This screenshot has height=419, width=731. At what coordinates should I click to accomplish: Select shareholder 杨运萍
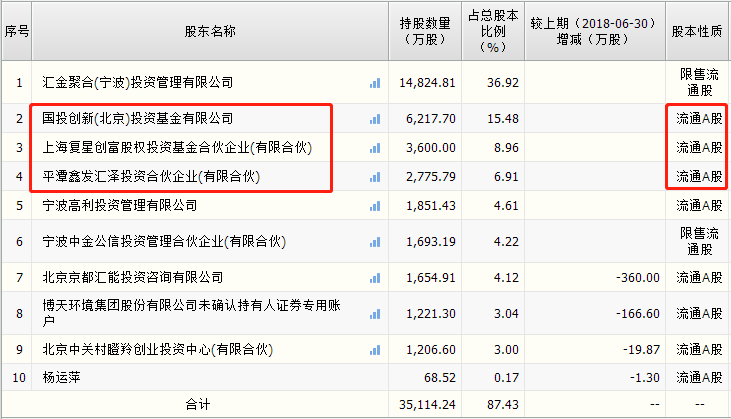tap(61, 377)
